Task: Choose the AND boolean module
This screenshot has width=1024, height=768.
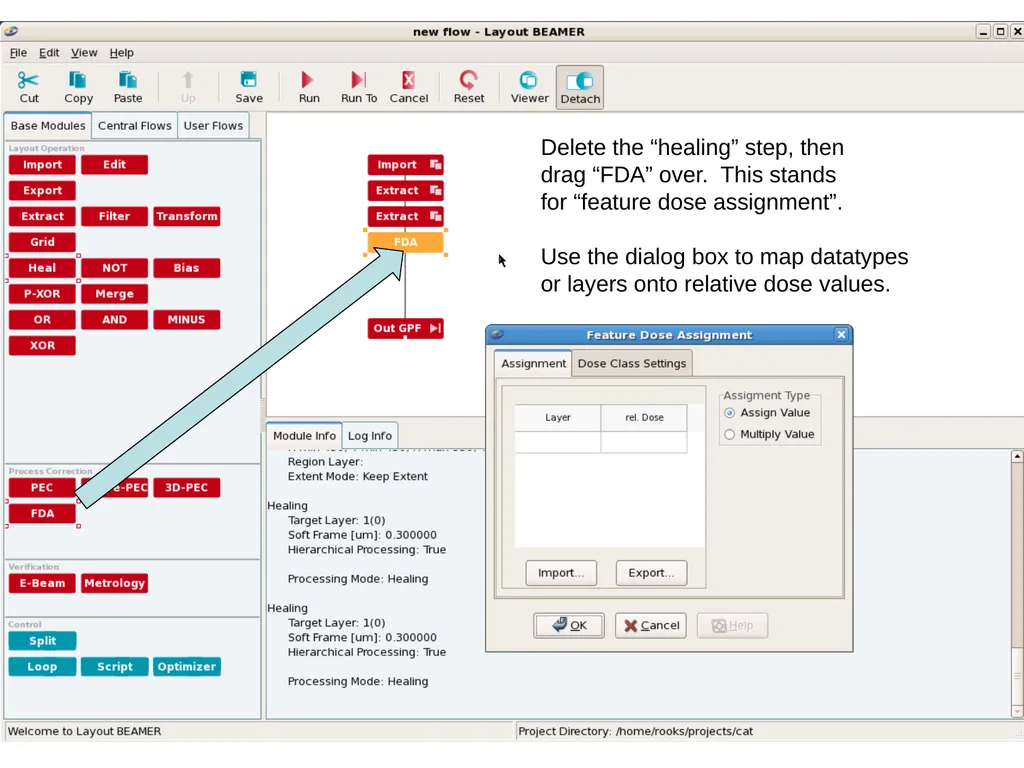Action: pyautogui.click(x=114, y=319)
